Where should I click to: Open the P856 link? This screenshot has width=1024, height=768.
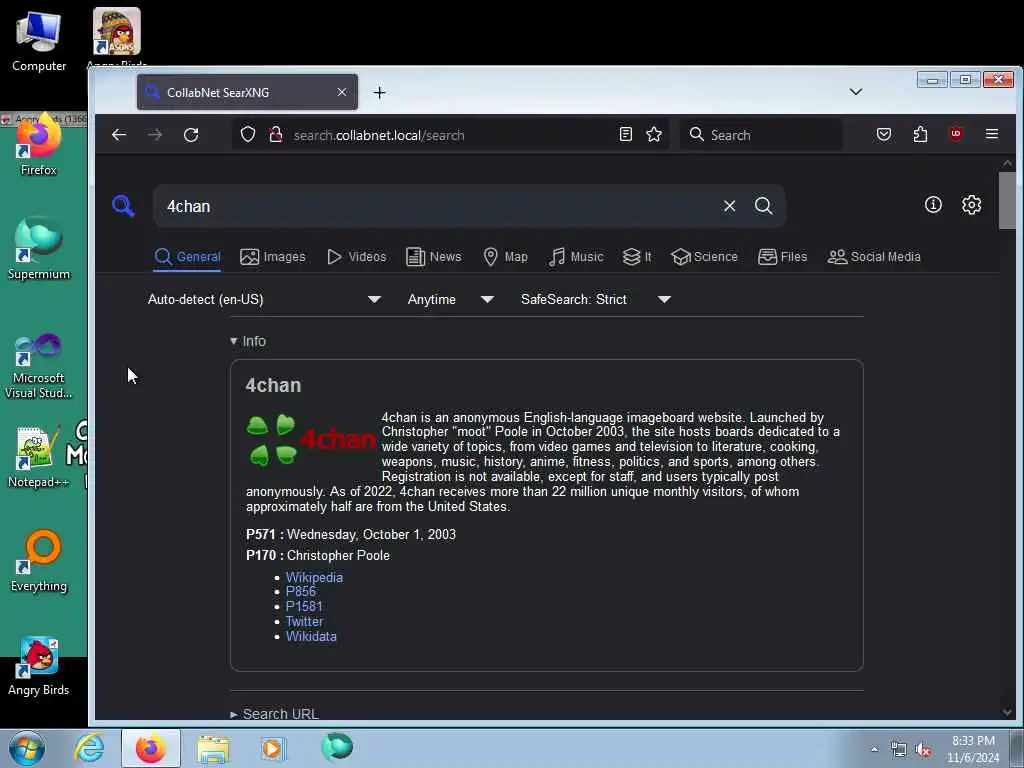tap(300, 592)
